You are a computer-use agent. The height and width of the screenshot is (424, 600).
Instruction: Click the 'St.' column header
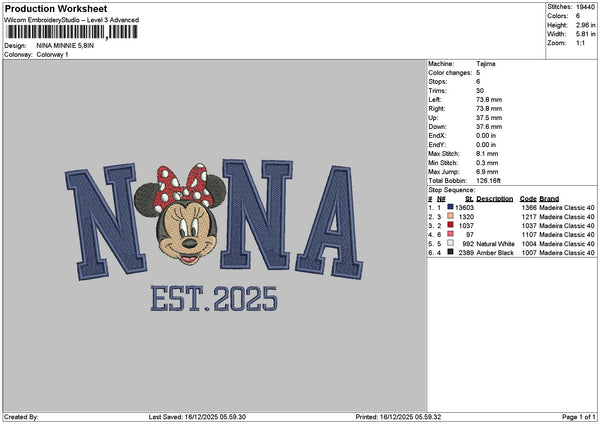pyautogui.click(x=470, y=199)
